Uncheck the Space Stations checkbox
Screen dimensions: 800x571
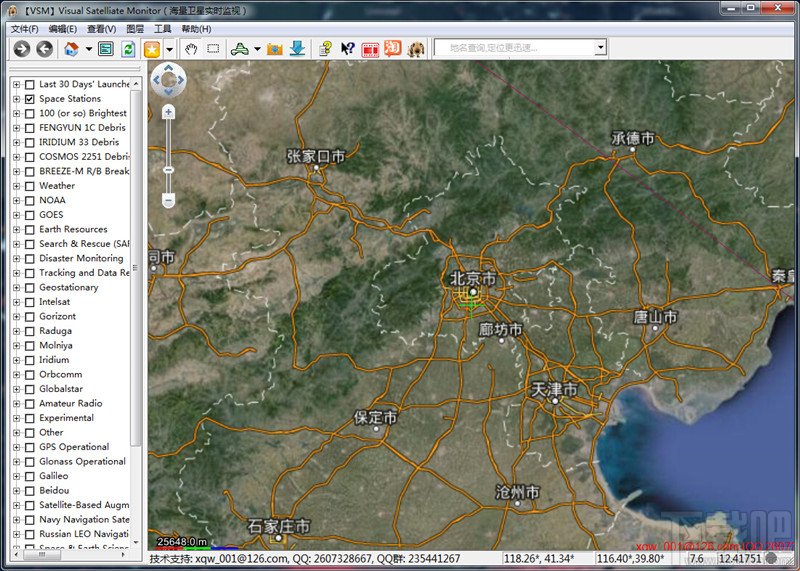pos(30,99)
